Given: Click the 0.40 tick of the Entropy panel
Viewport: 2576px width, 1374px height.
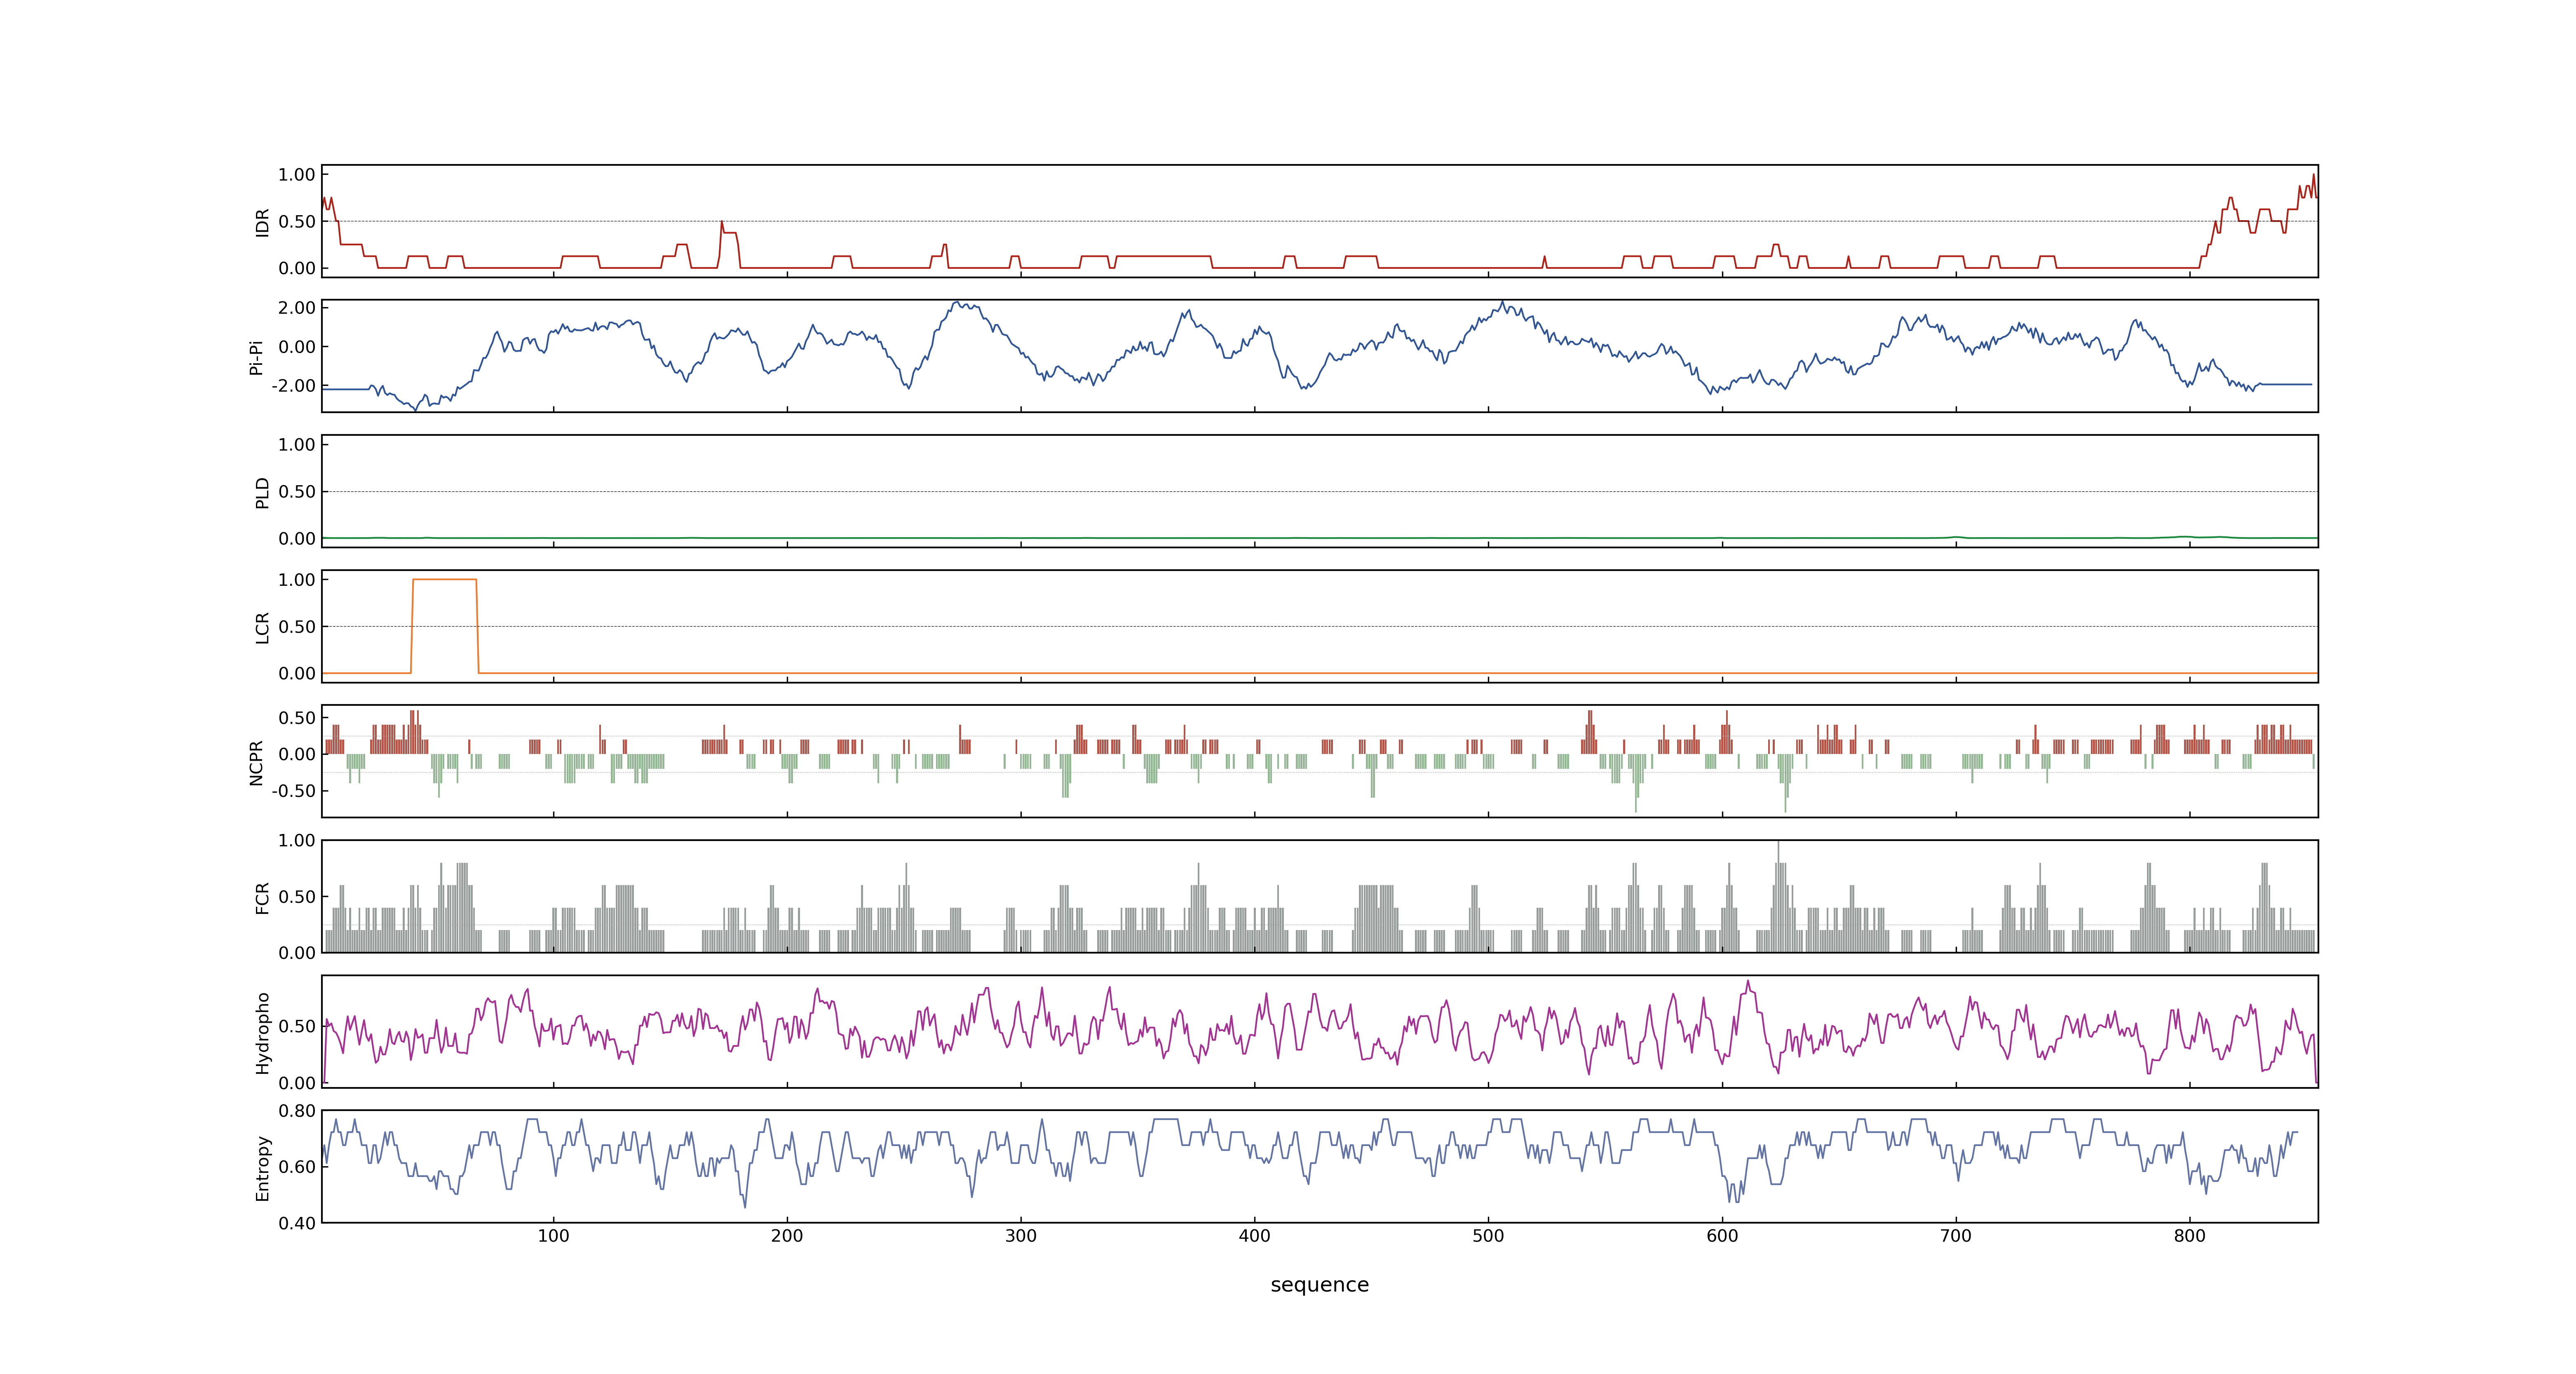Looking at the screenshot, I should (x=297, y=1223).
